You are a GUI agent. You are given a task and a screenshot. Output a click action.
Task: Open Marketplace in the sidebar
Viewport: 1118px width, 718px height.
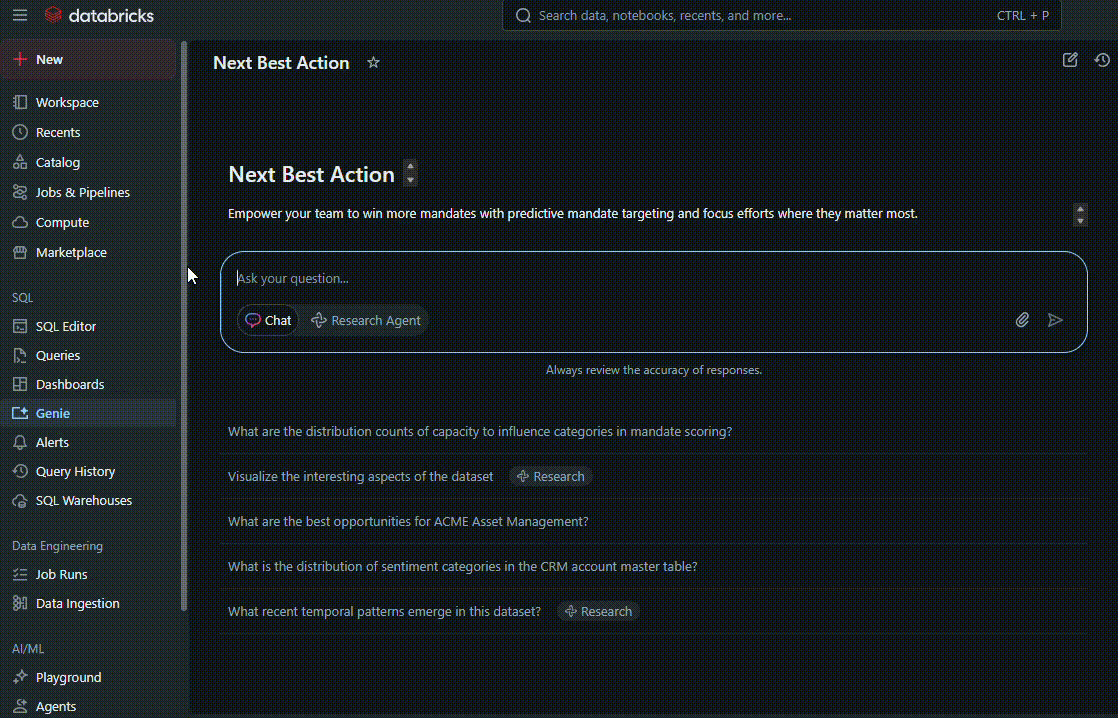click(71, 252)
